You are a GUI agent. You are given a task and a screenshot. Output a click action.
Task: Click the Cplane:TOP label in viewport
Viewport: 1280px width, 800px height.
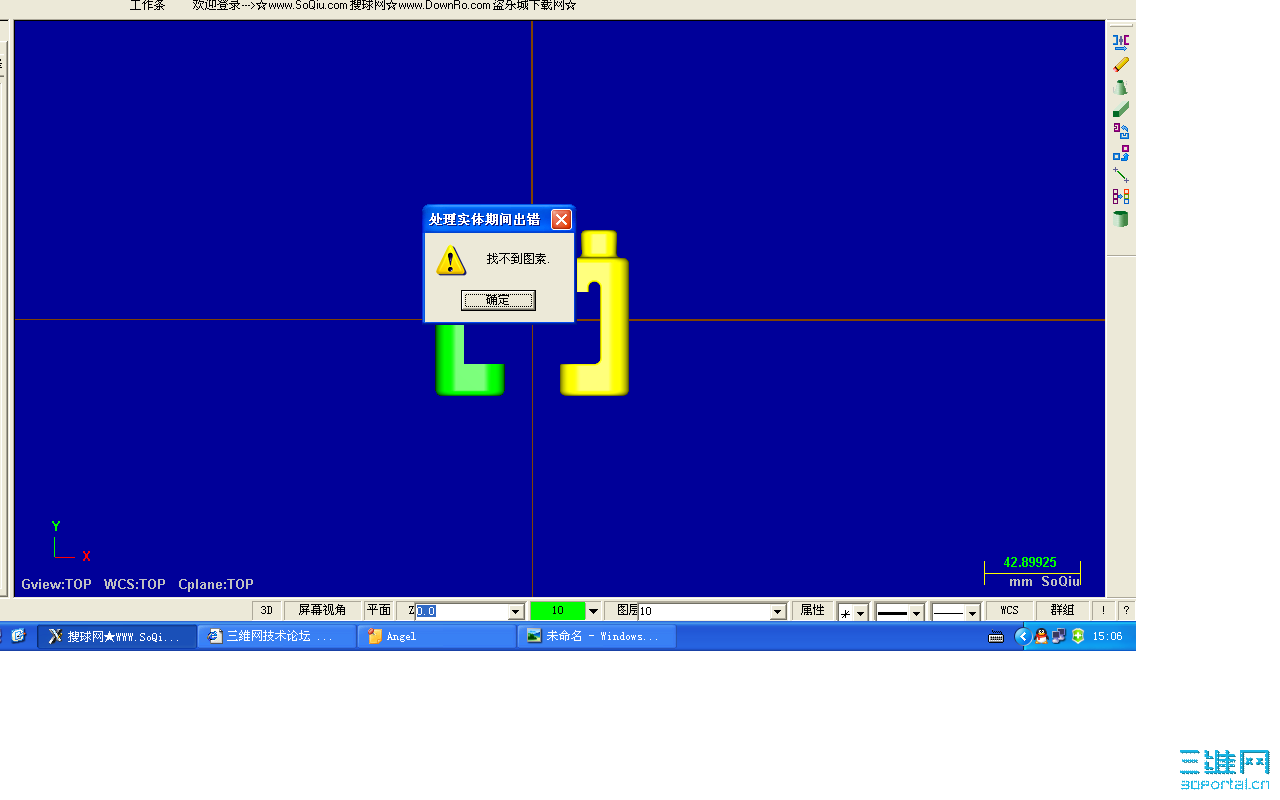pos(216,584)
